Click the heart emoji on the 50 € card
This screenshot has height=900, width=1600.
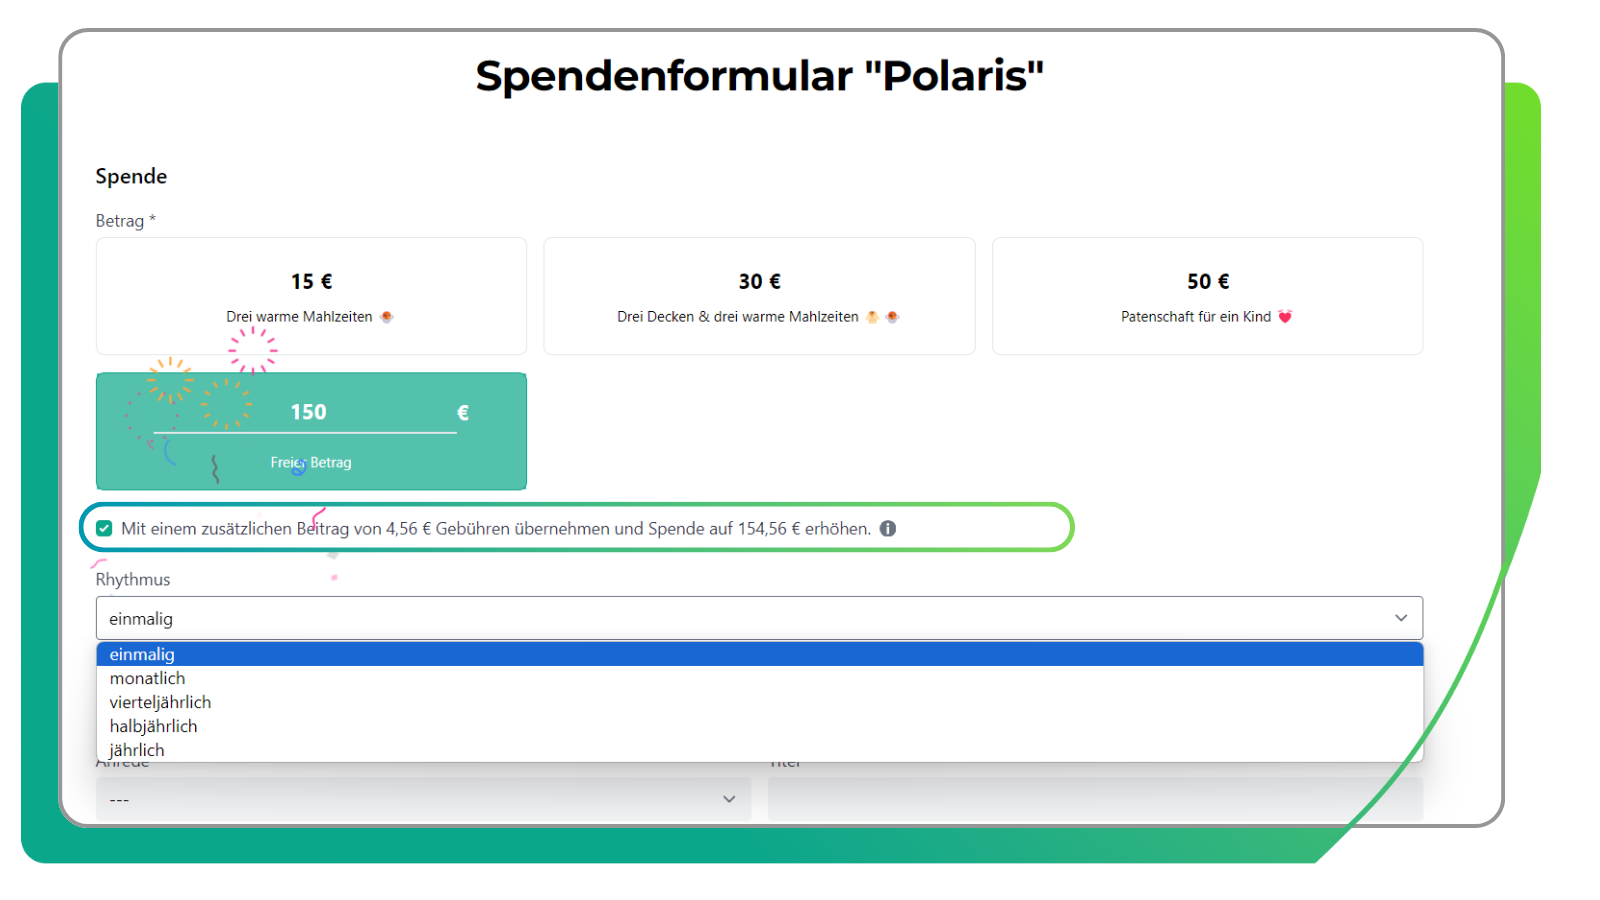1287,316
